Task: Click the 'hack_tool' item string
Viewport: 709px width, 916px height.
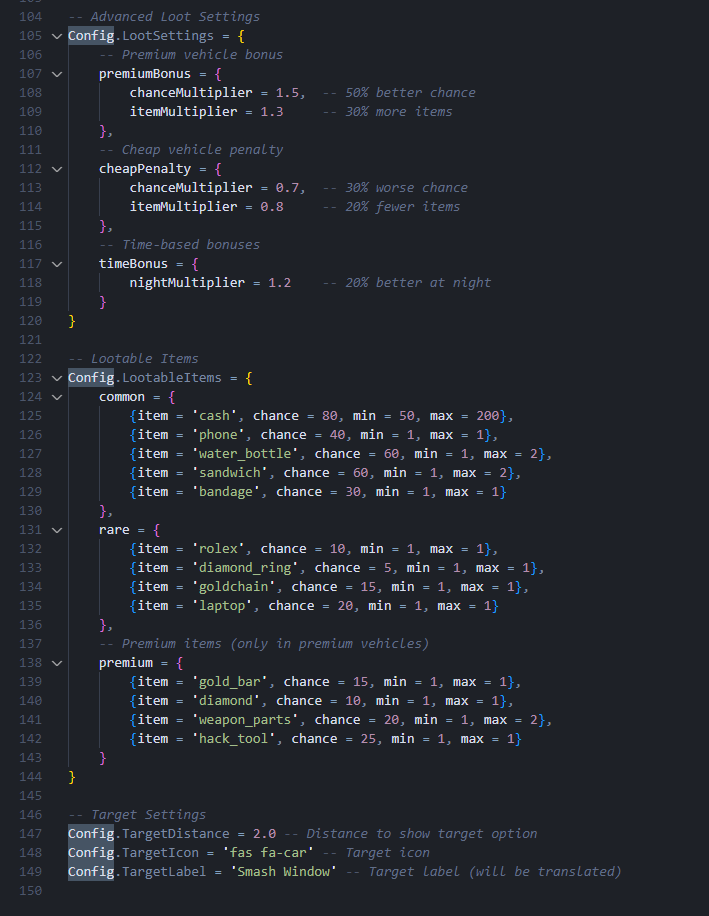Action: [238, 739]
